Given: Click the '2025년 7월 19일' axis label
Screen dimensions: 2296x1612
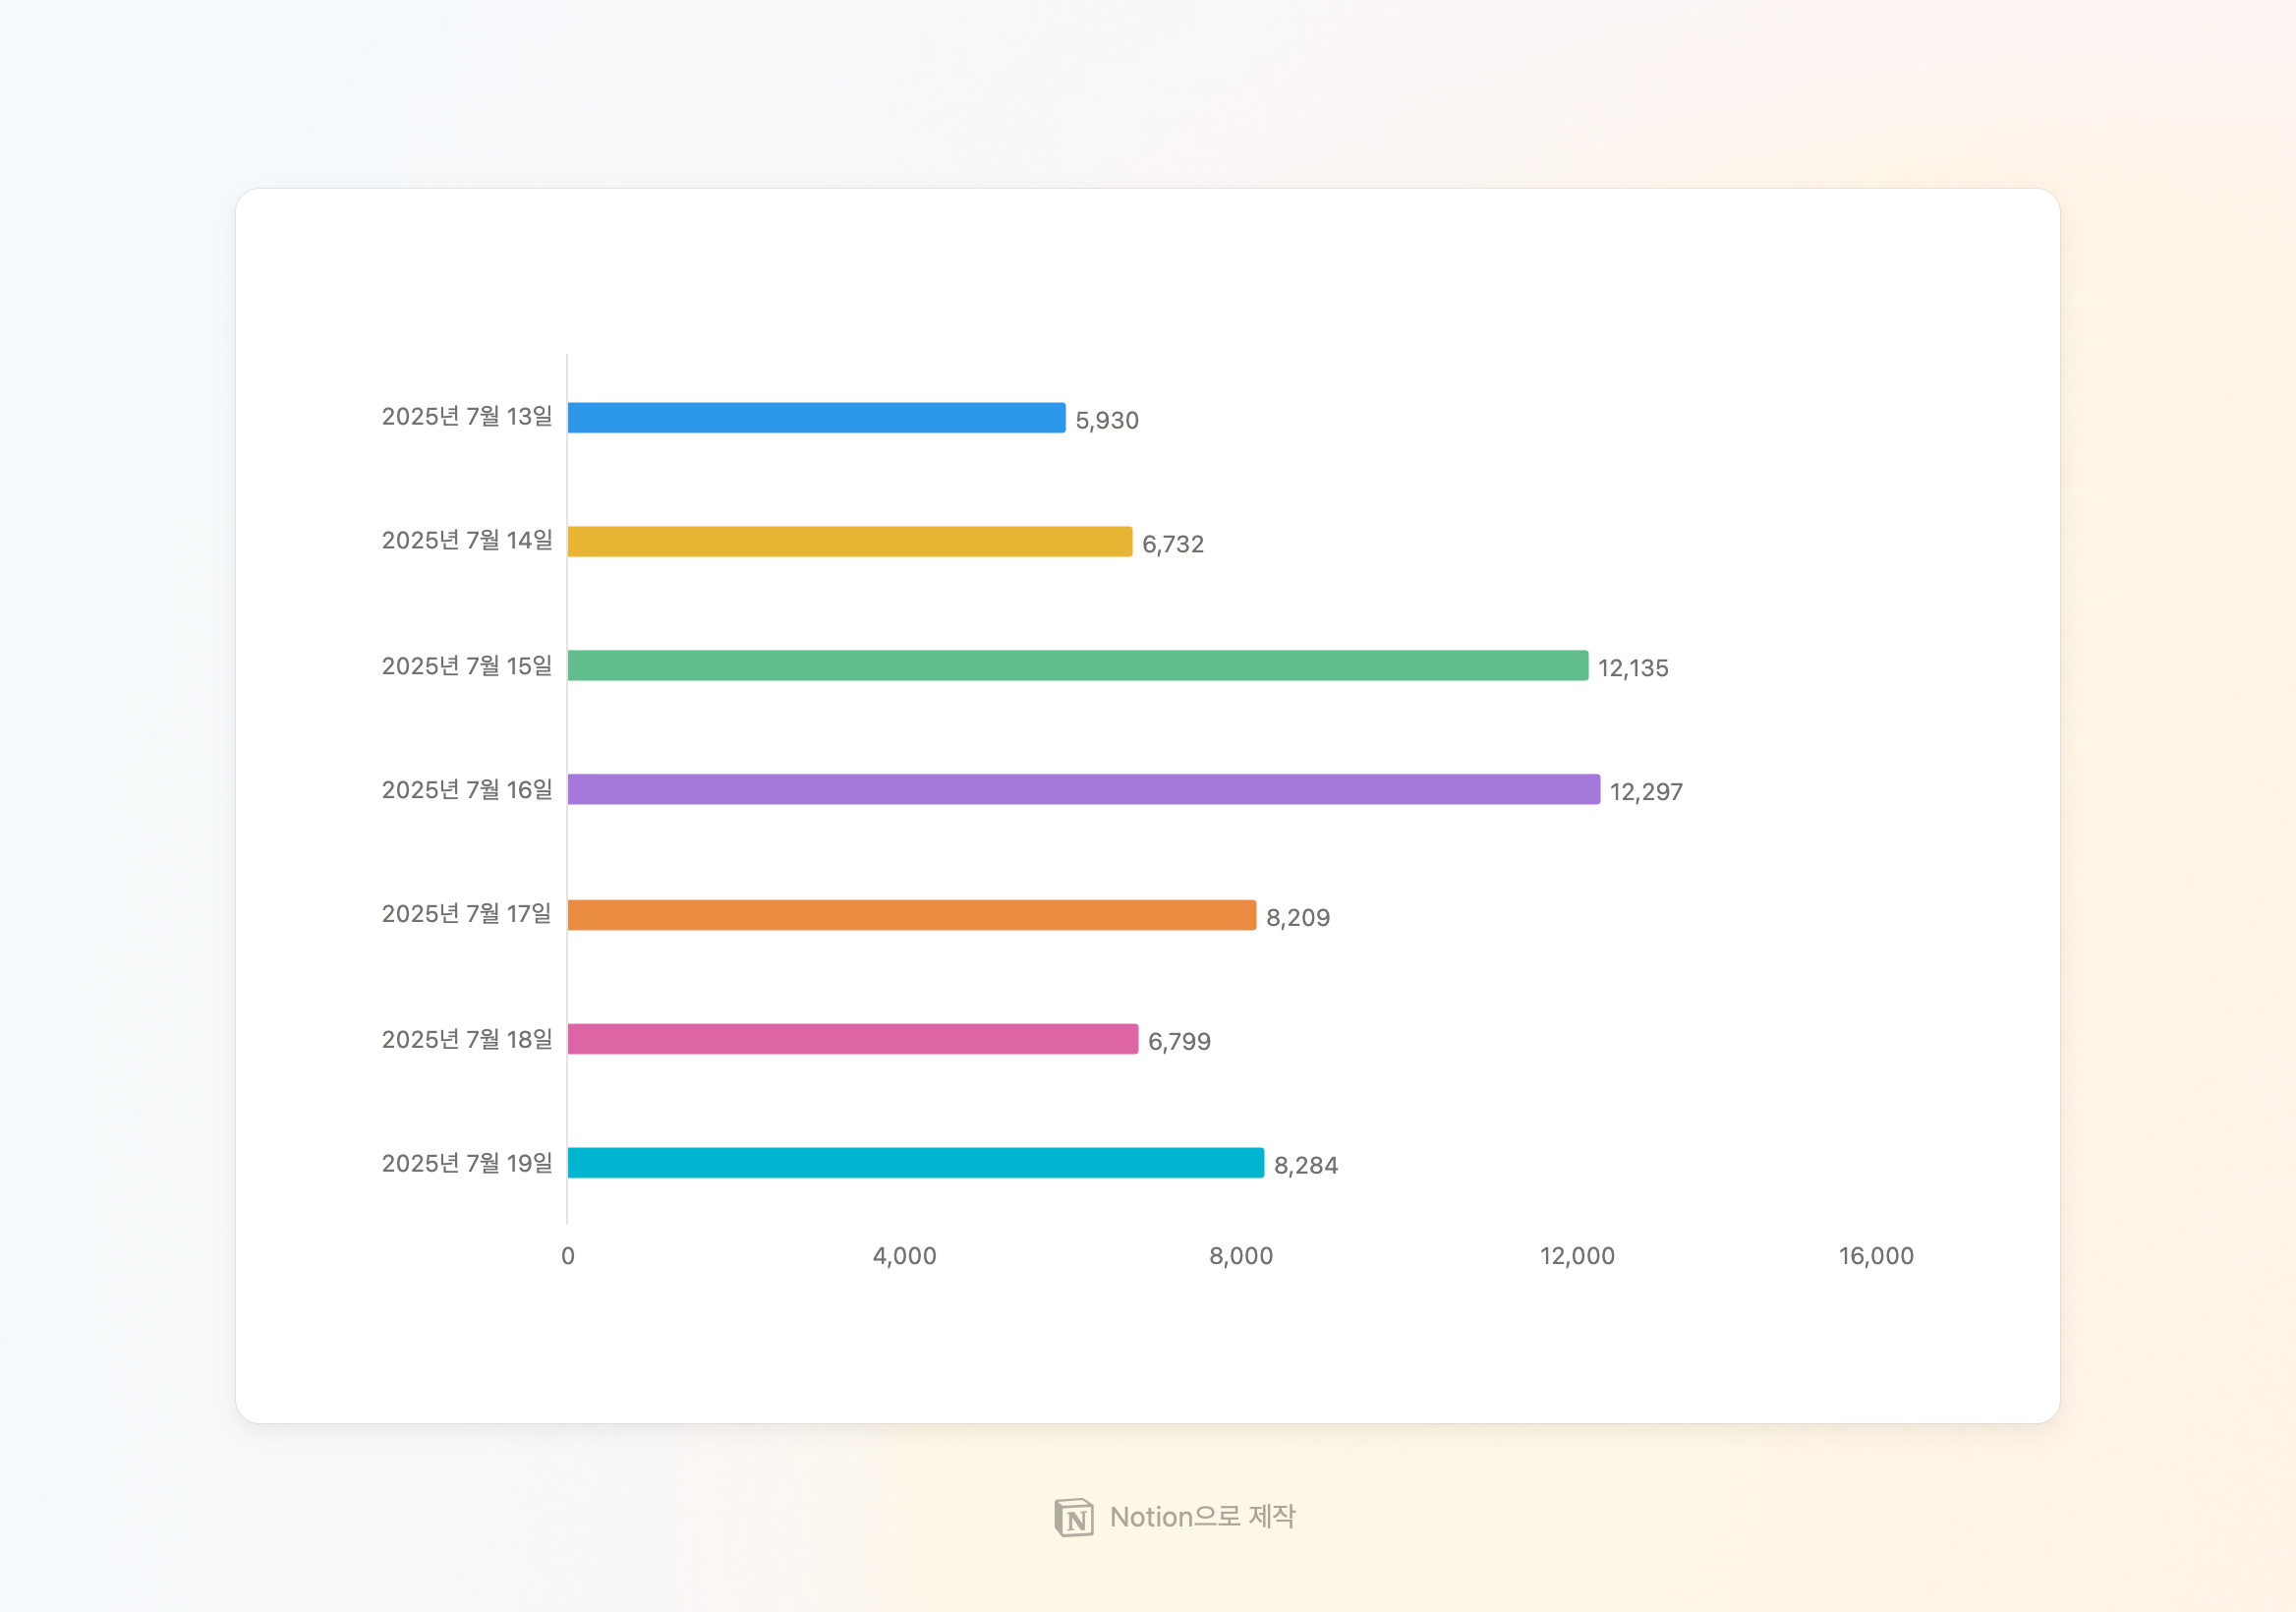Looking at the screenshot, I should [x=467, y=1163].
